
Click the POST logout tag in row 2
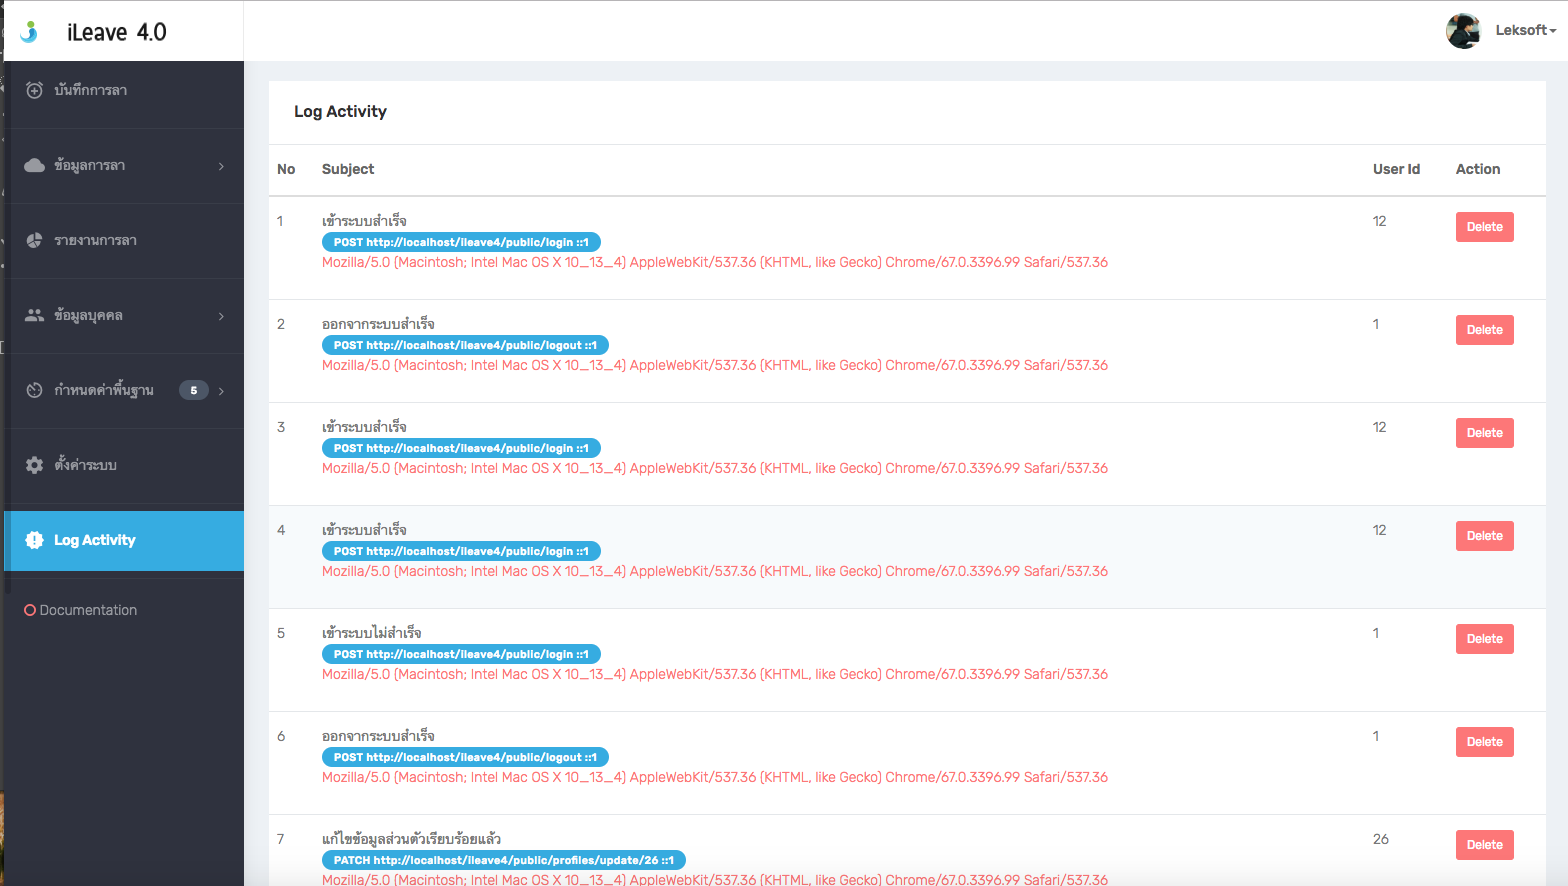465,345
